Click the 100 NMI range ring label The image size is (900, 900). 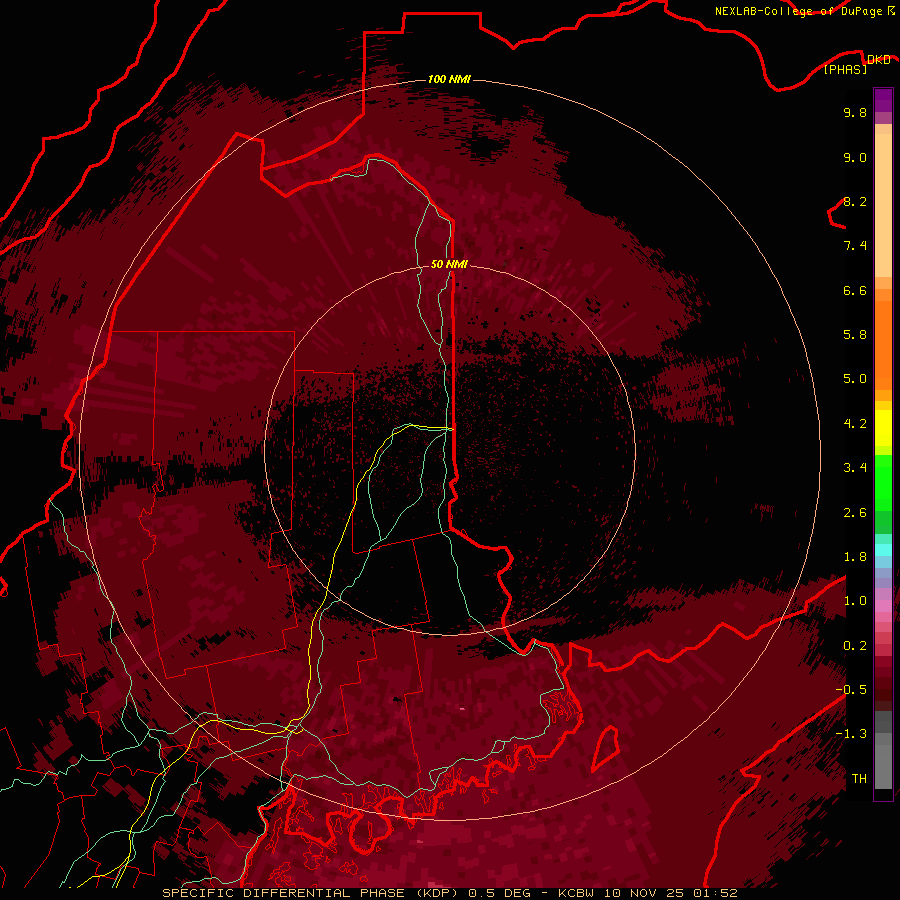click(x=449, y=79)
